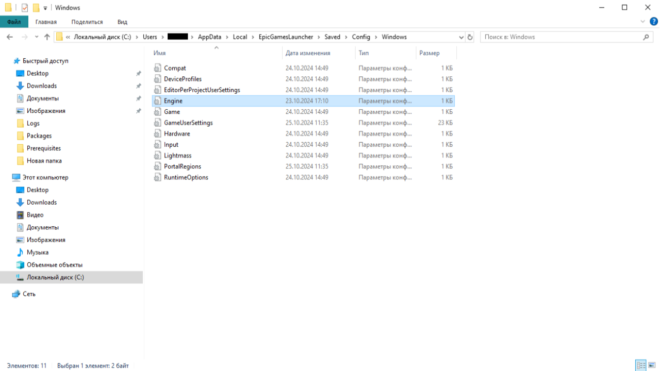Open recent locations dropdown arrow
This screenshot has width=660, height=371.
pyautogui.click(x=37, y=37)
